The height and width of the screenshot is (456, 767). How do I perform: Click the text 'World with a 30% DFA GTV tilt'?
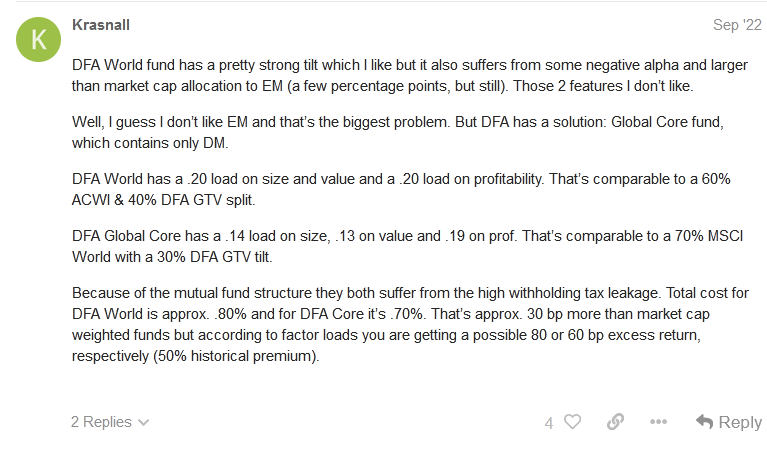tap(171, 257)
